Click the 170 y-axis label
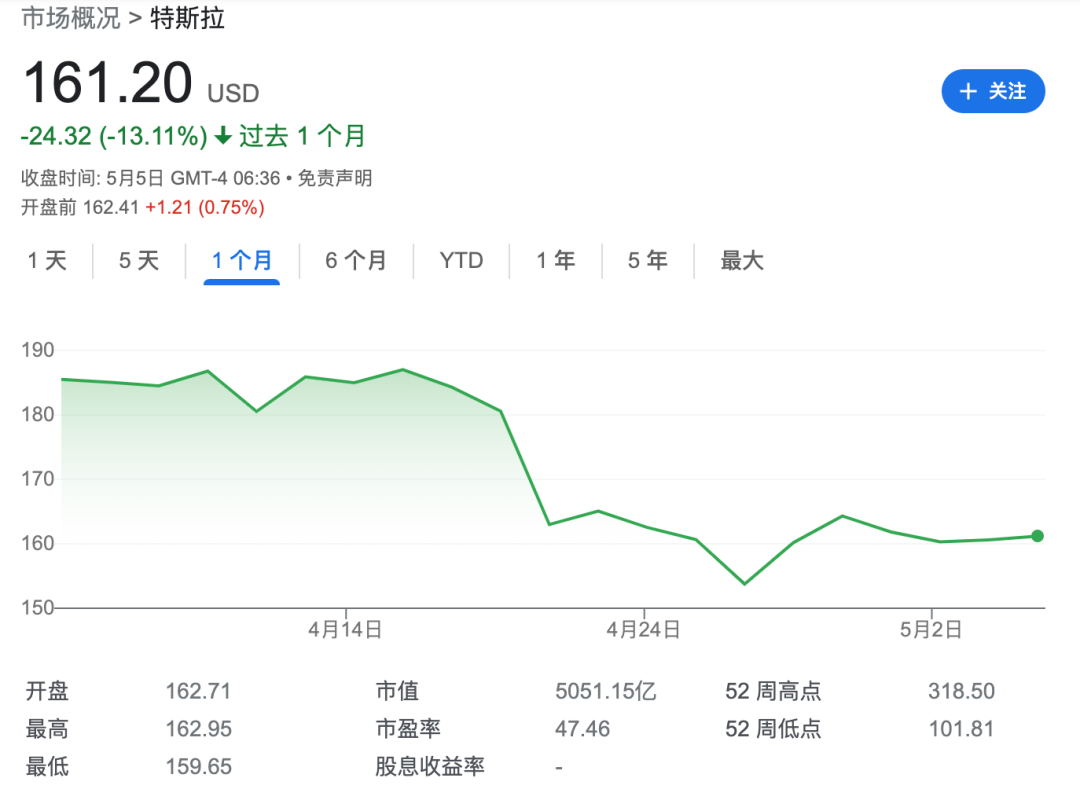Viewport: 1080px width, 800px height. (x=38, y=479)
